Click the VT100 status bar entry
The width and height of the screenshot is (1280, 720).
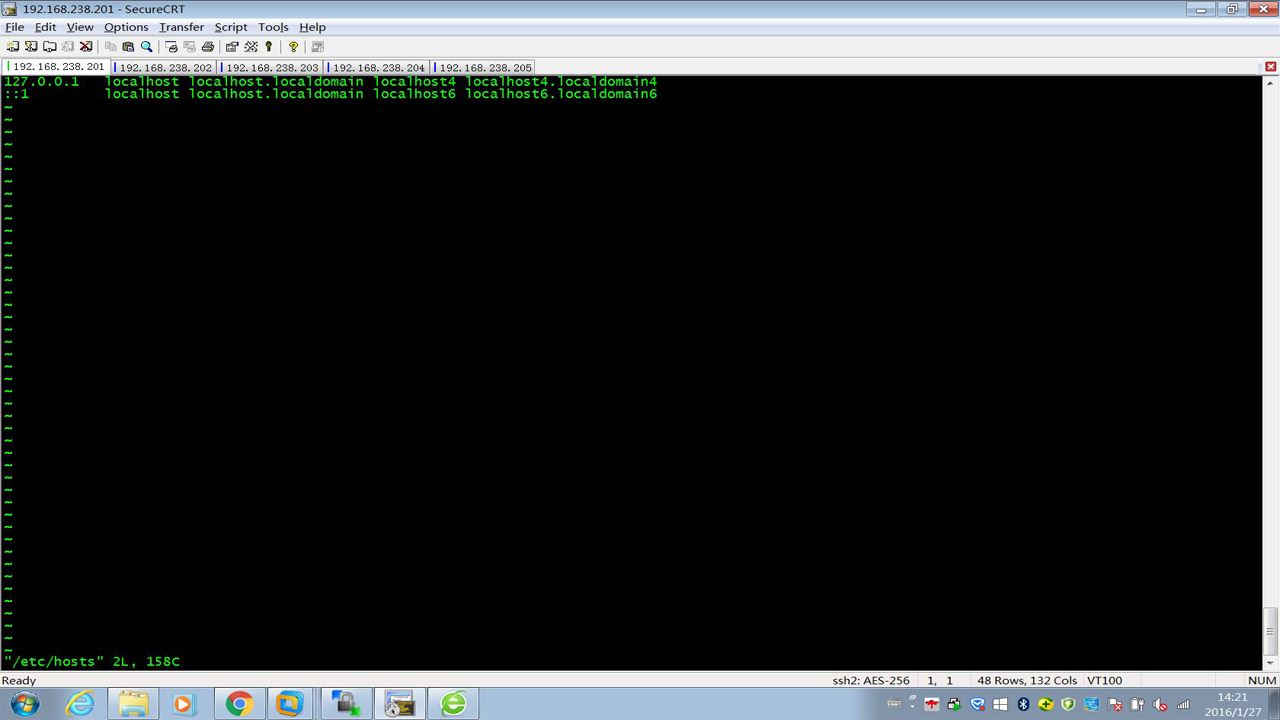[x=1104, y=680]
